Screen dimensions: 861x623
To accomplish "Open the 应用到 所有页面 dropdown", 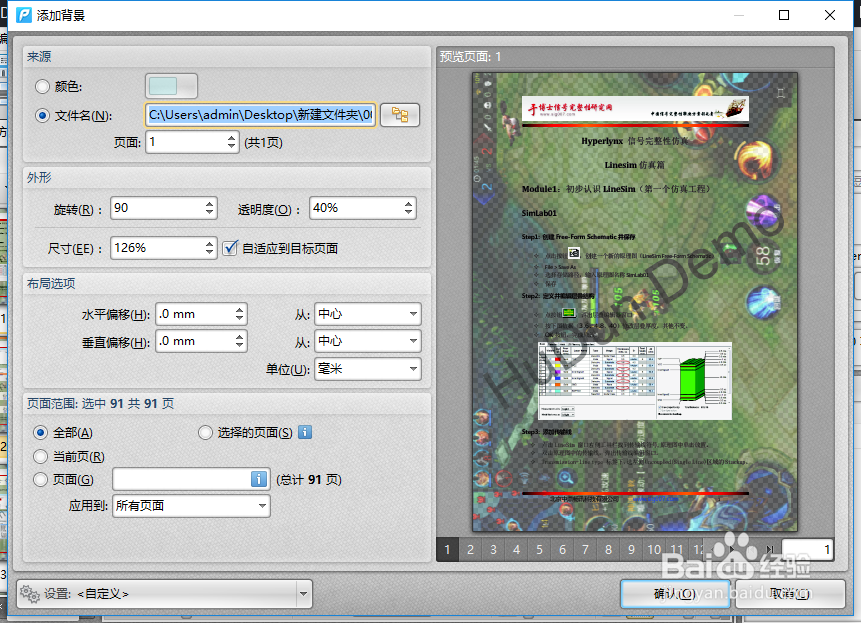I will click(191, 506).
